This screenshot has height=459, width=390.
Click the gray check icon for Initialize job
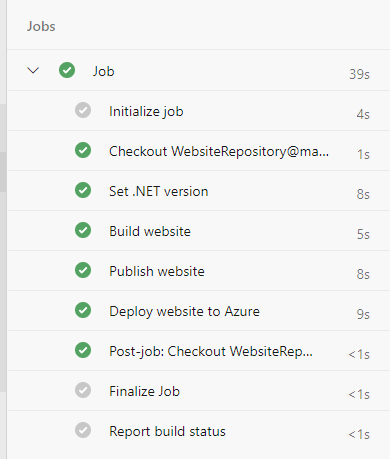83,110
